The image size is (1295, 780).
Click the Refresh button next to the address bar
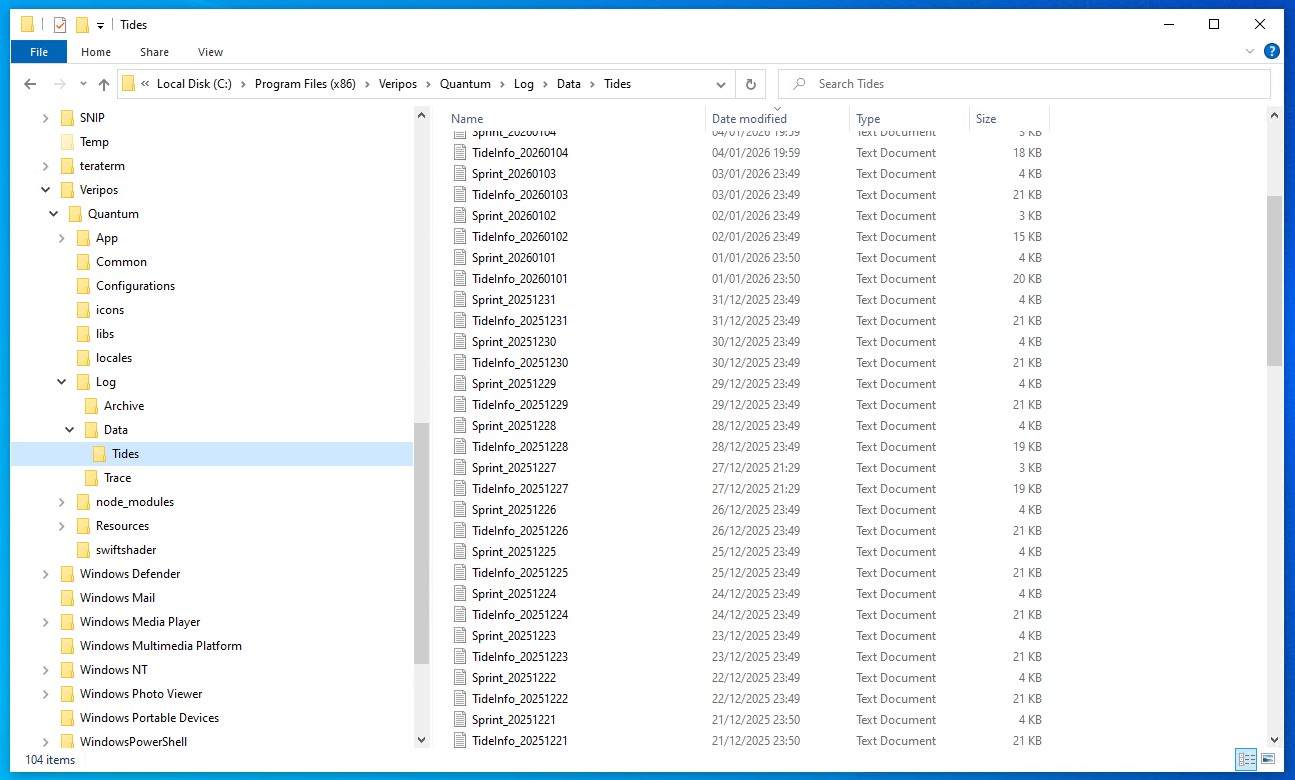click(750, 84)
